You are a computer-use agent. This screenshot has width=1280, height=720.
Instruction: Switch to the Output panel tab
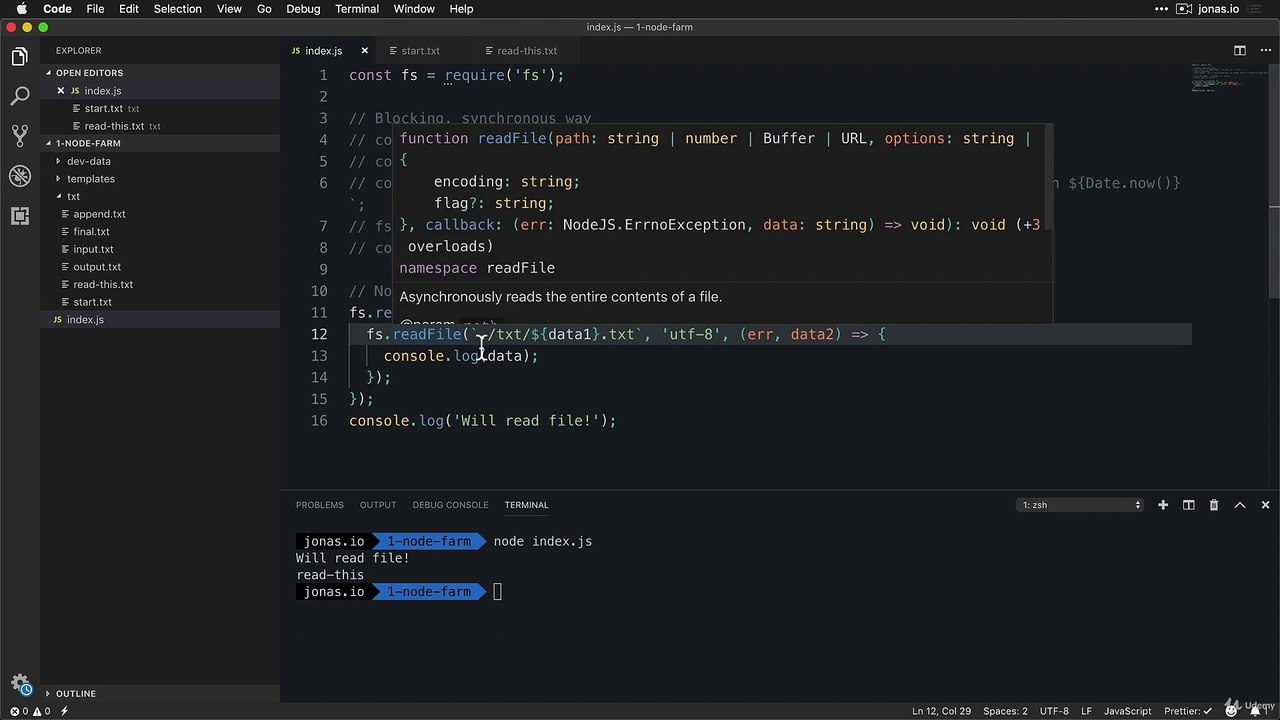[x=378, y=505]
